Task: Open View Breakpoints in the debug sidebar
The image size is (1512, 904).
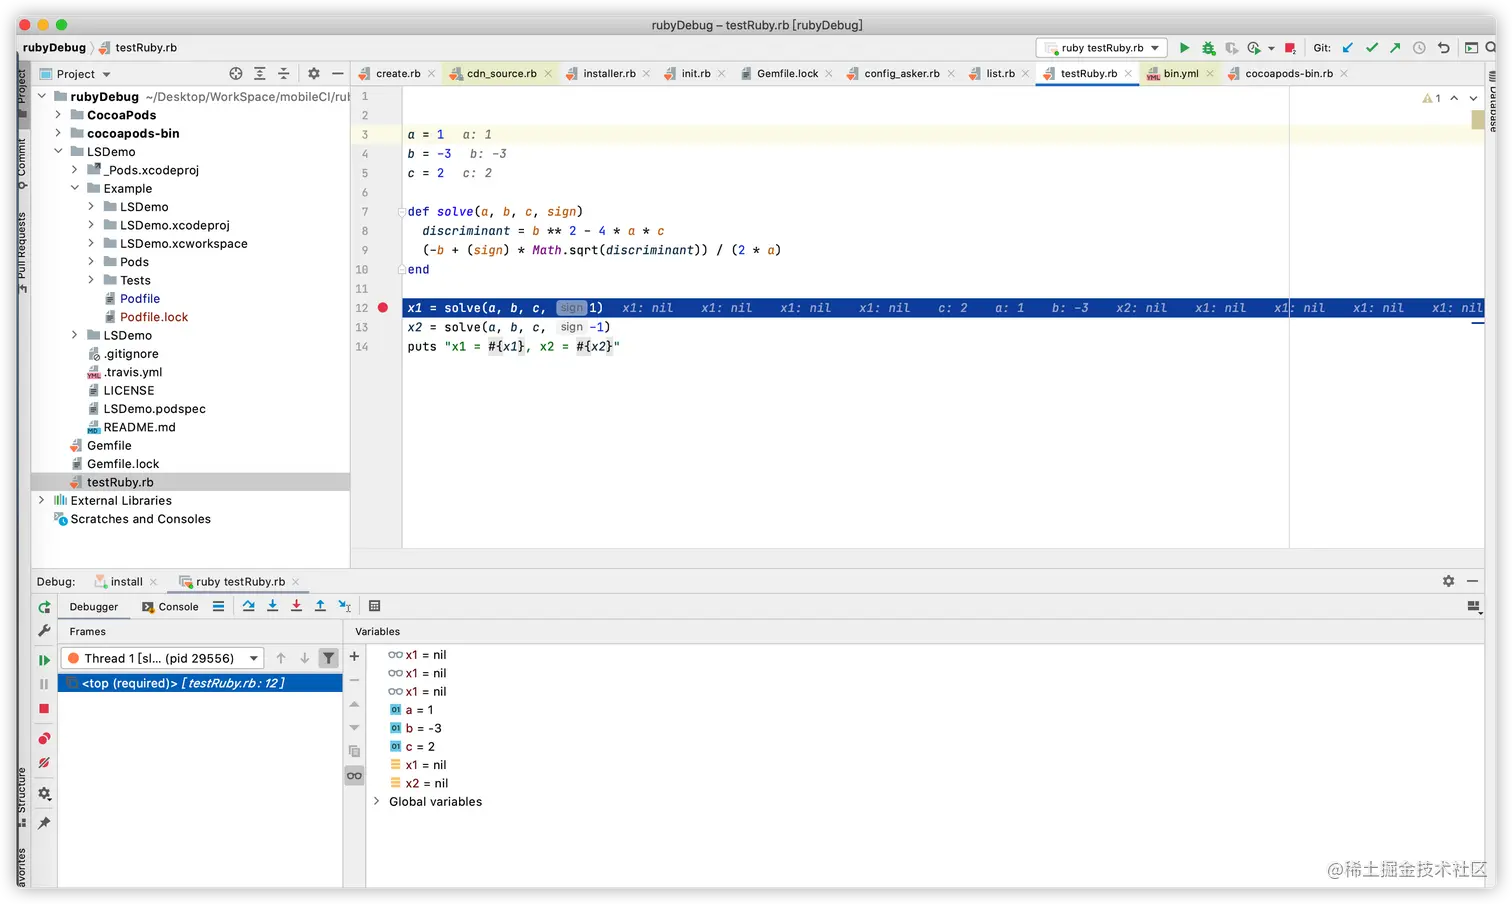Action: coord(44,739)
